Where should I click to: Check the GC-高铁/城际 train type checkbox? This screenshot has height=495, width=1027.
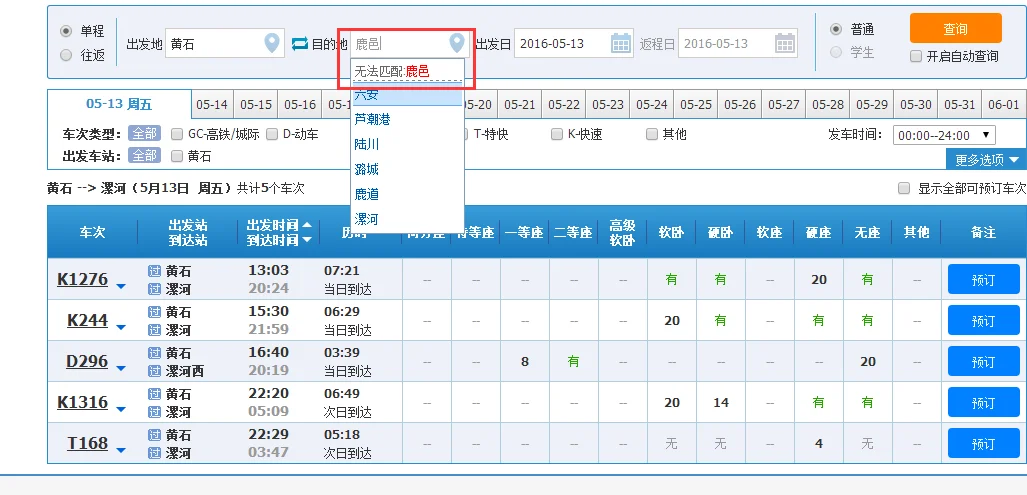(x=177, y=134)
